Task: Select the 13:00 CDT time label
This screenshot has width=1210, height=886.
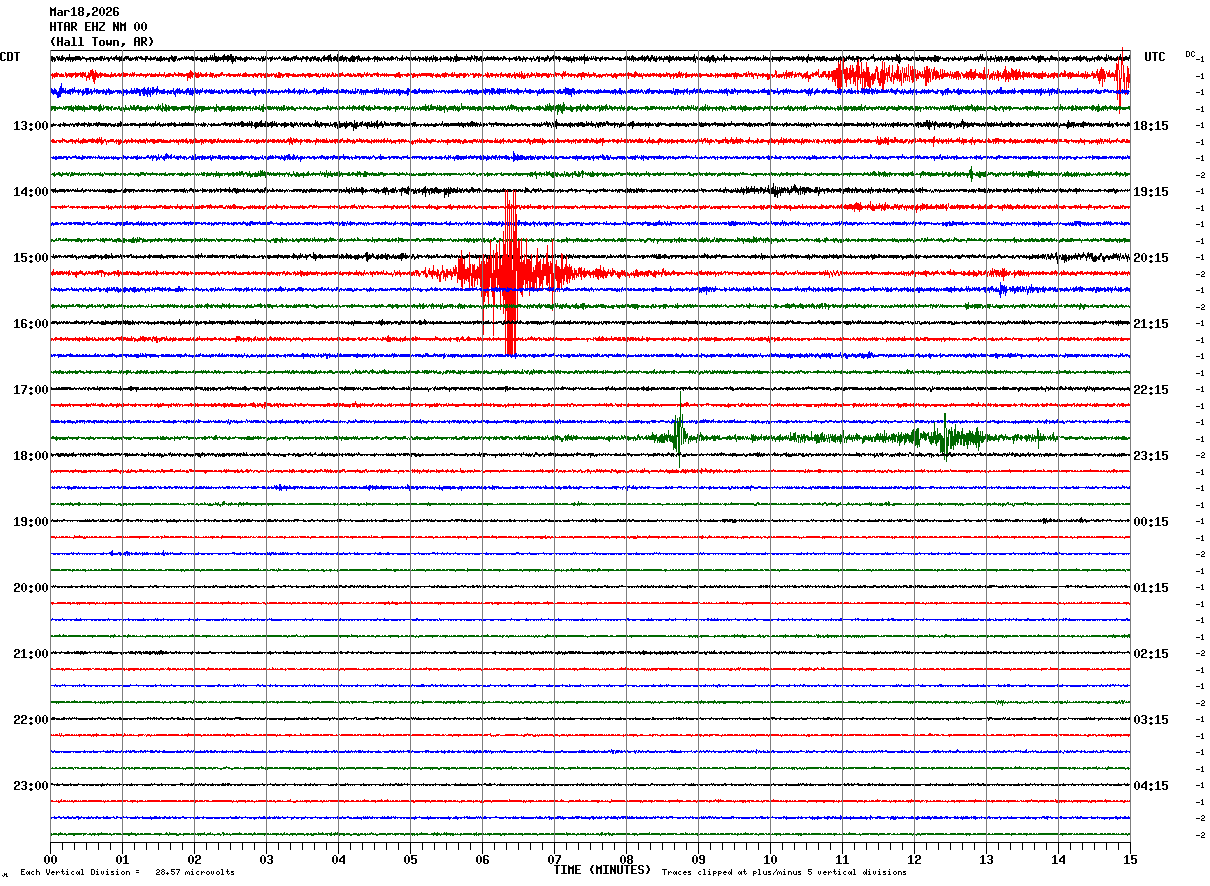Action: tap(30, 125)
